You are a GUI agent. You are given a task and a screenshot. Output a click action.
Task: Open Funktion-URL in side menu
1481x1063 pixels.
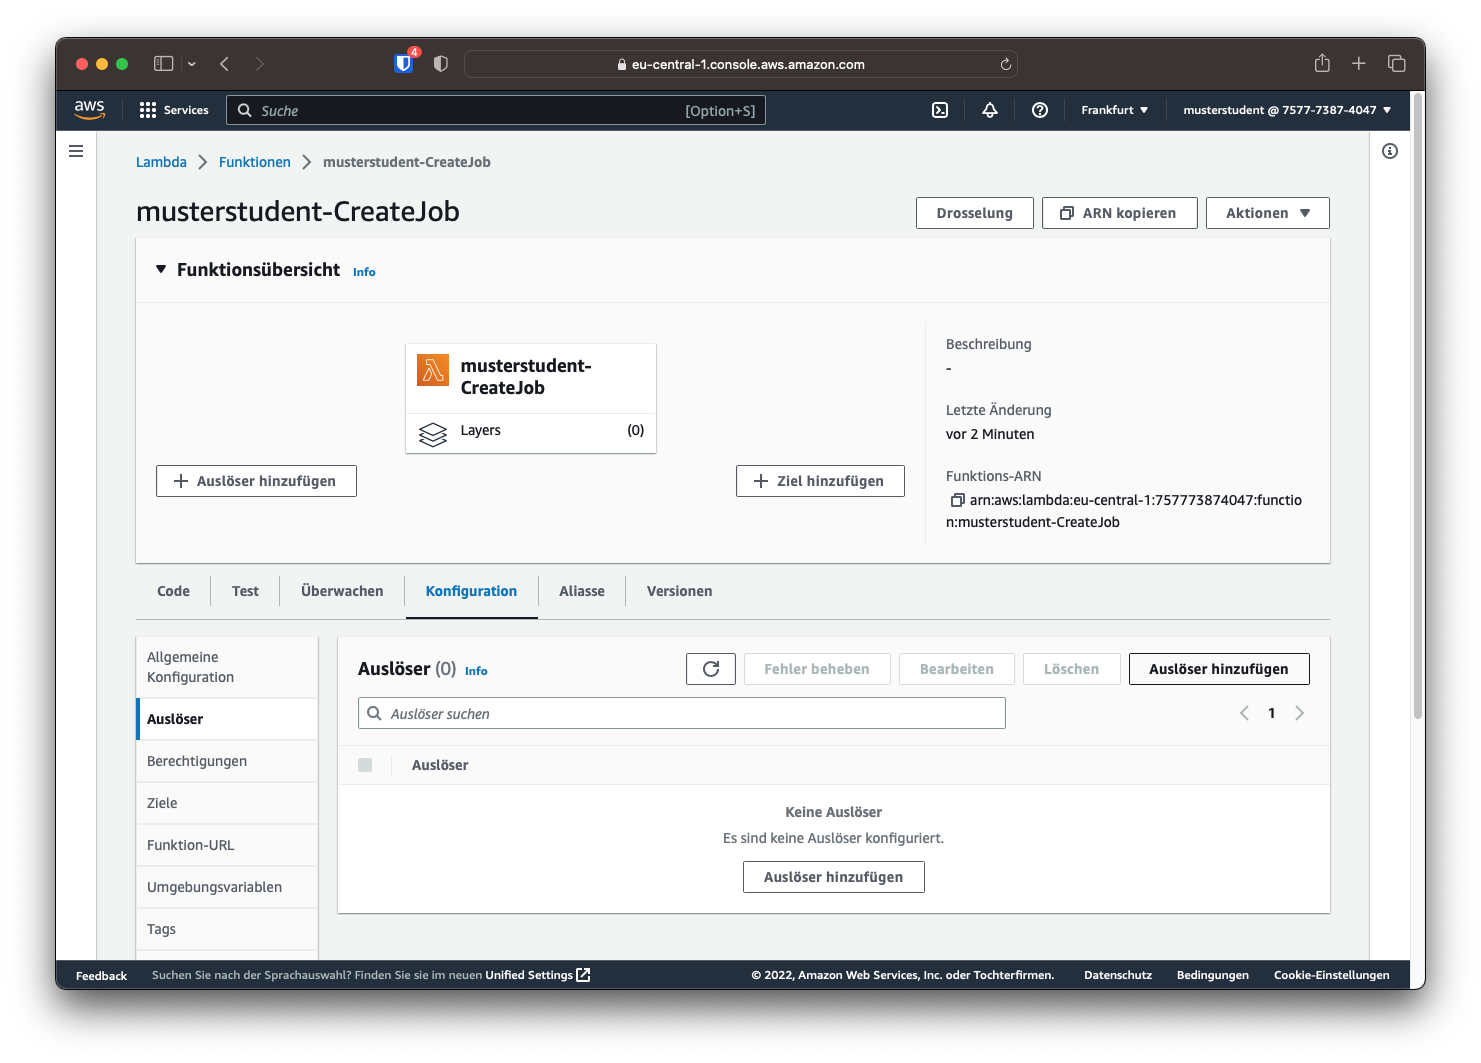(x=227, y=845)
